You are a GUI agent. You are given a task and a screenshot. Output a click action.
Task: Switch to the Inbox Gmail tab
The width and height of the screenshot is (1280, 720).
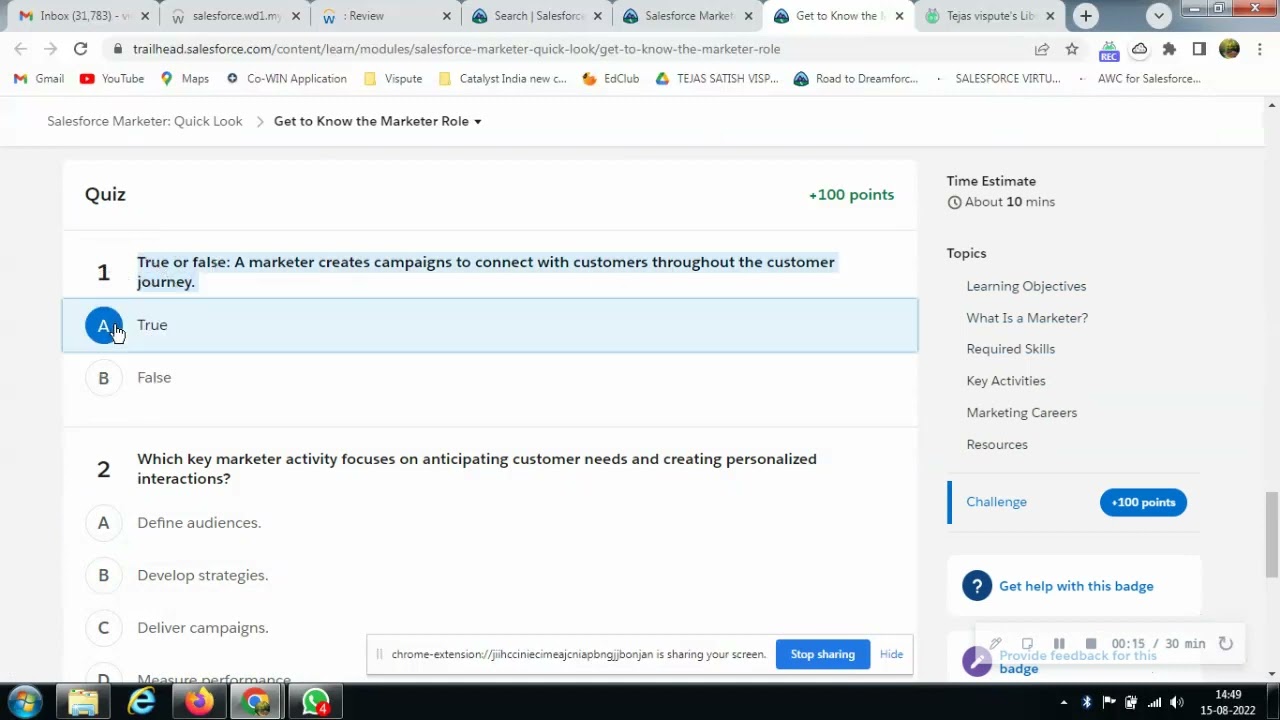click(x=86, y=16)
